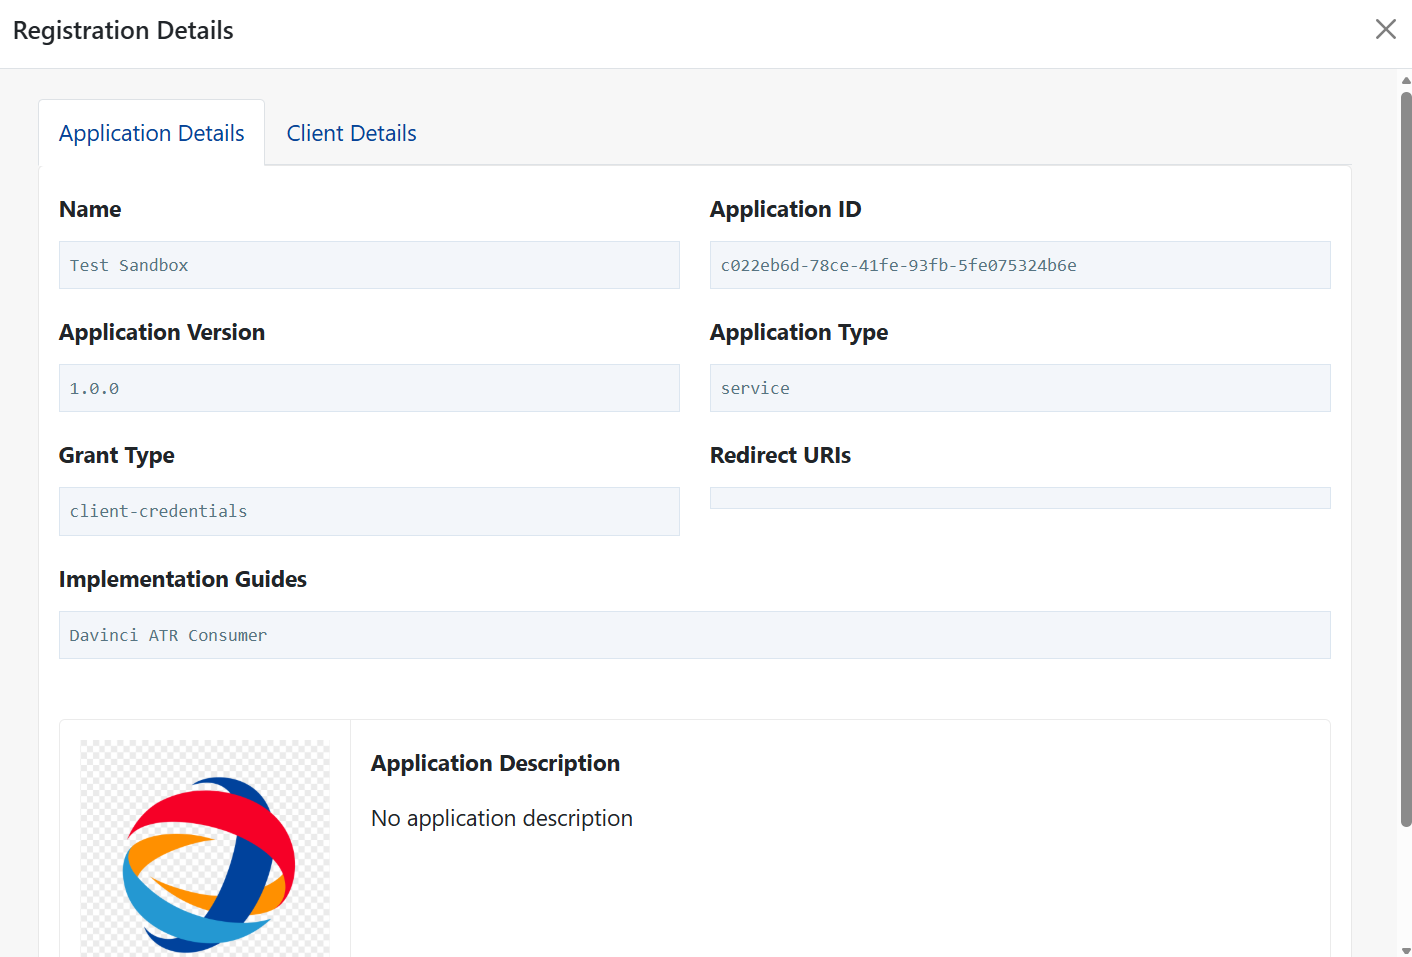Close the Registration Details dialog
Screen dimensions: 1412x957
tap(1385, 29)
